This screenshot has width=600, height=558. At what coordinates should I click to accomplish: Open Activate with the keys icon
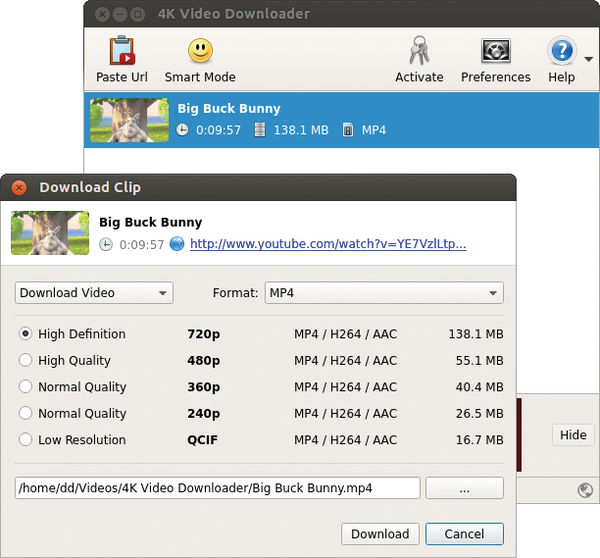(419, 50)
